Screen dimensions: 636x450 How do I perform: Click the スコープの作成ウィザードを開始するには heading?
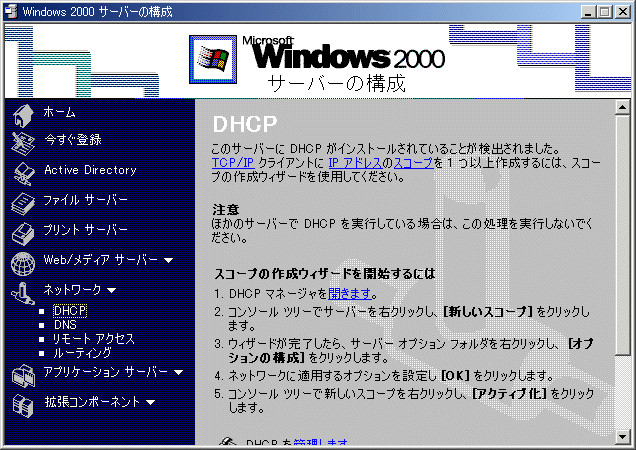coord(324,274)
